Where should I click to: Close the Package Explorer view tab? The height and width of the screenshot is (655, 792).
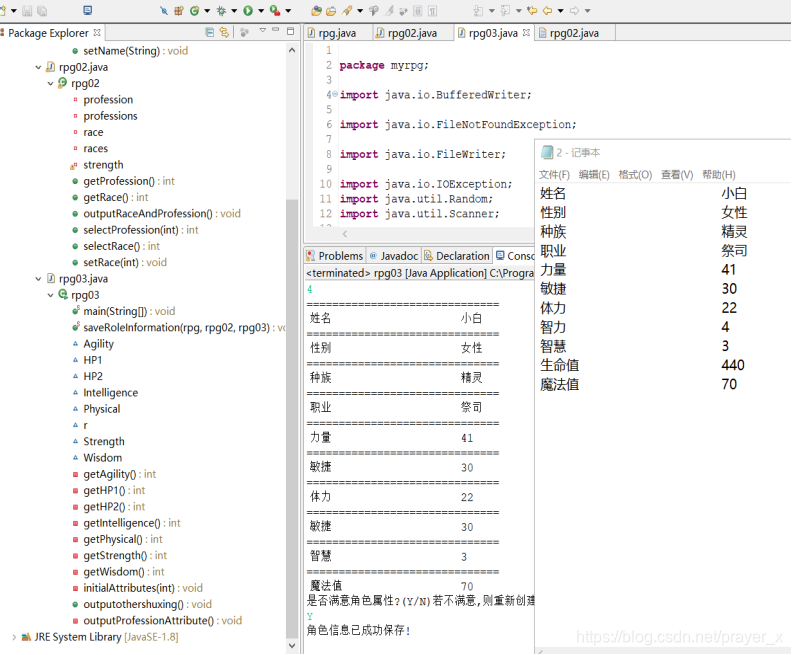(x=97, y=33)
